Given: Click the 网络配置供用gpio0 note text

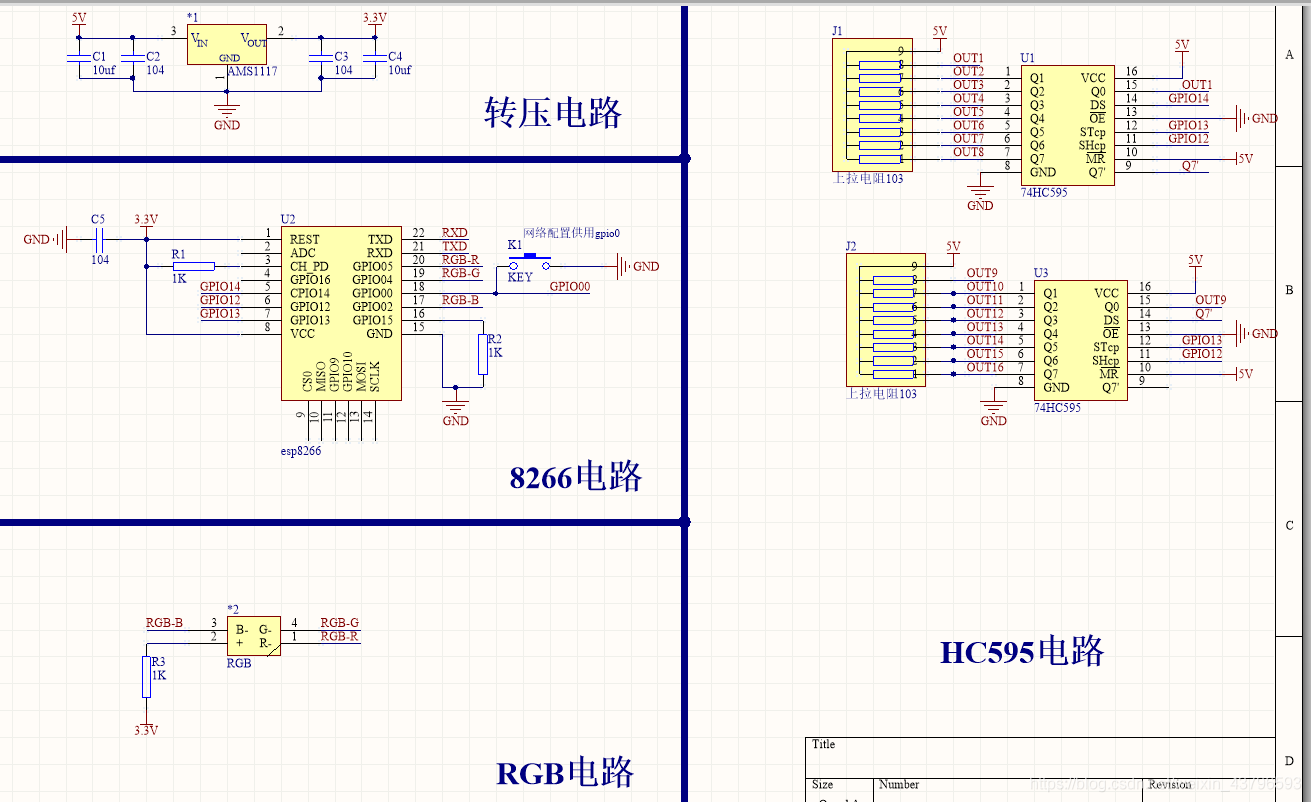Looking at the screenshot, I should coord(571,232).
